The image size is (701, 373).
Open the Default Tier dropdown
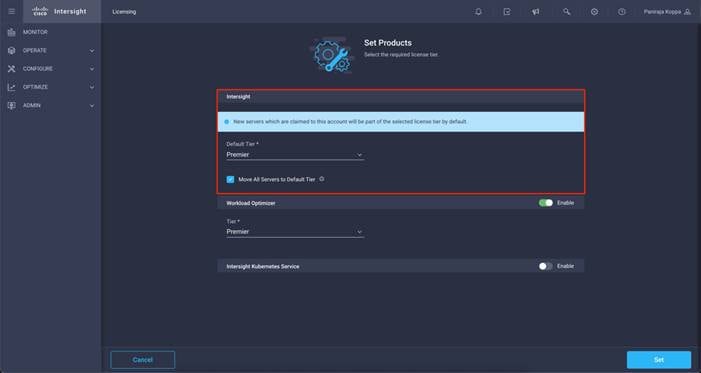tap(295, 155)
